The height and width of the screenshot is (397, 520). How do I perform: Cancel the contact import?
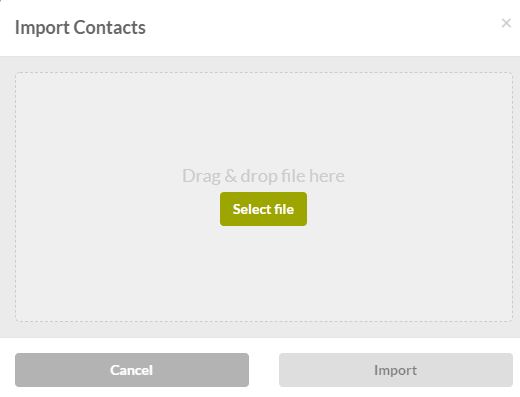(132, 370)
